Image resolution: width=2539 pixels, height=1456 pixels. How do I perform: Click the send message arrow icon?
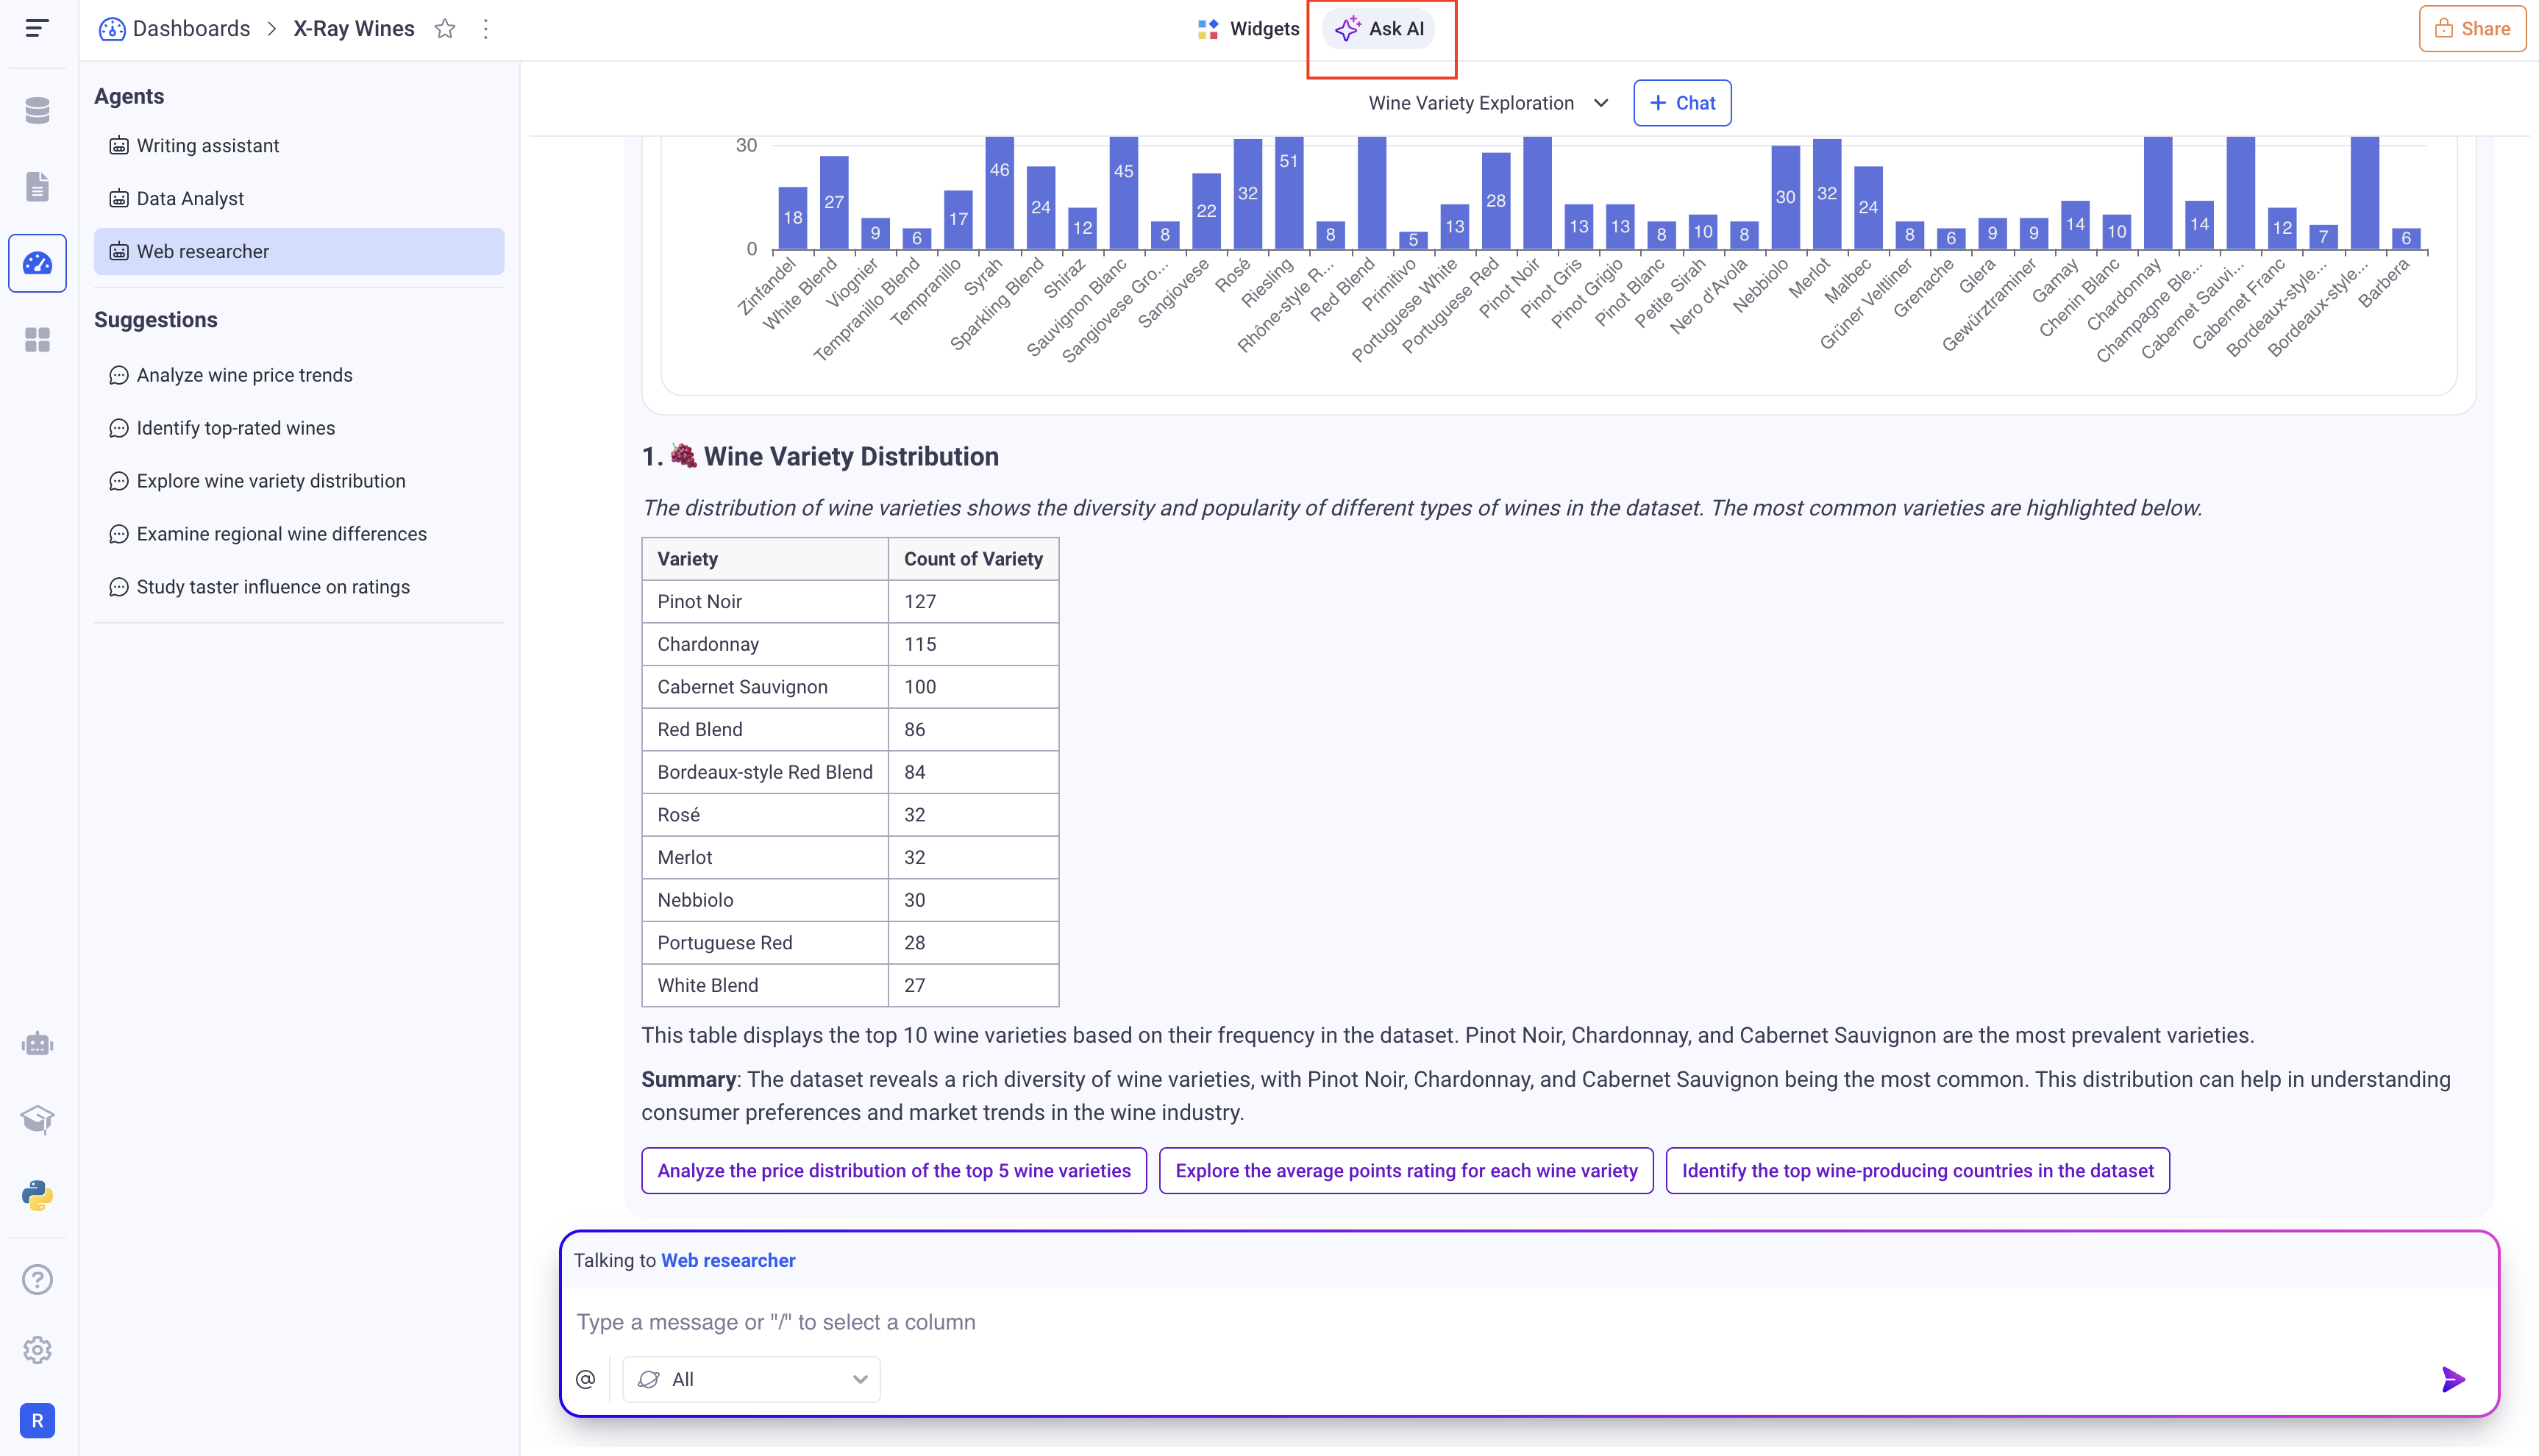click(x=2452, y=1379)
